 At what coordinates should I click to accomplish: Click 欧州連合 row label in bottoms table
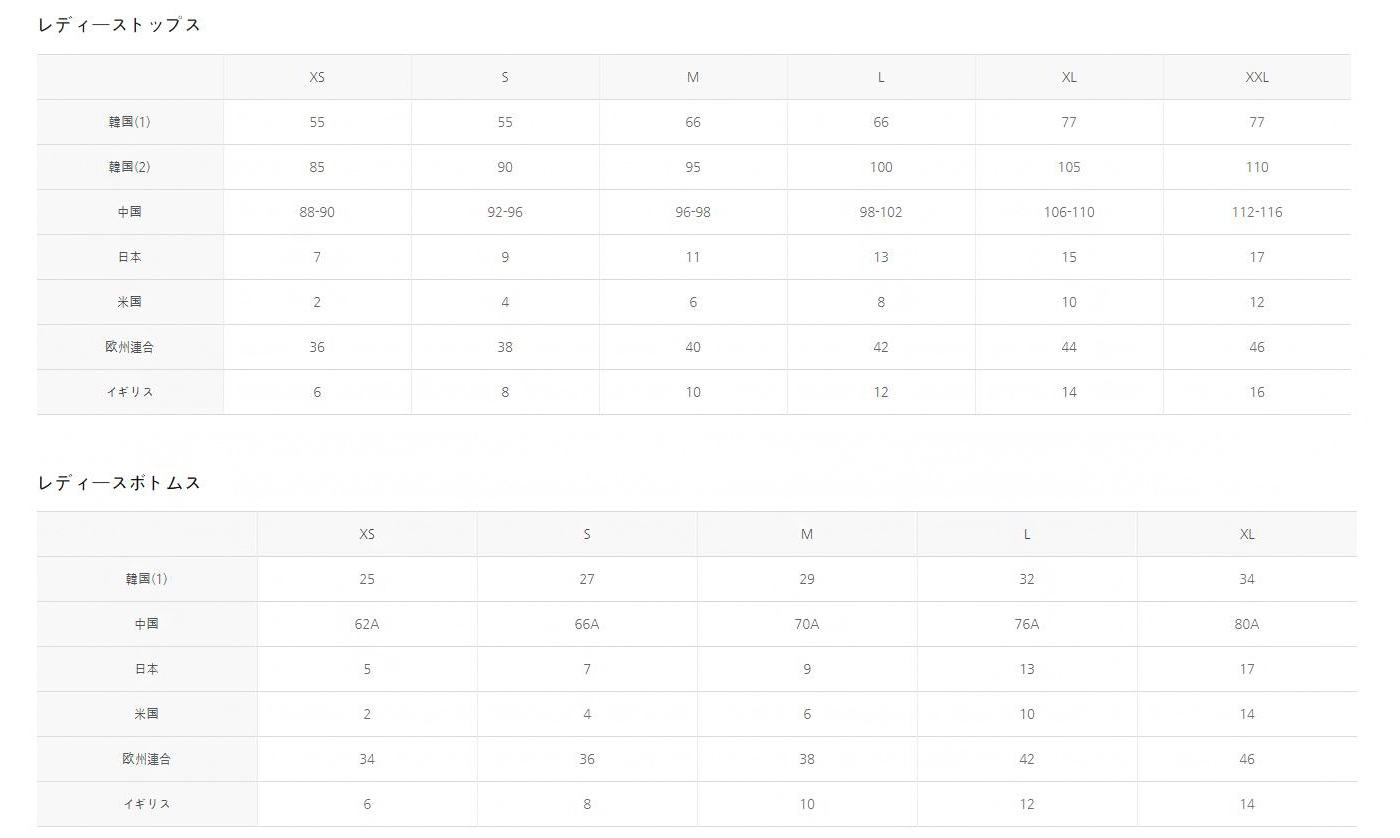pyautogui.click(x=147, y=759)
